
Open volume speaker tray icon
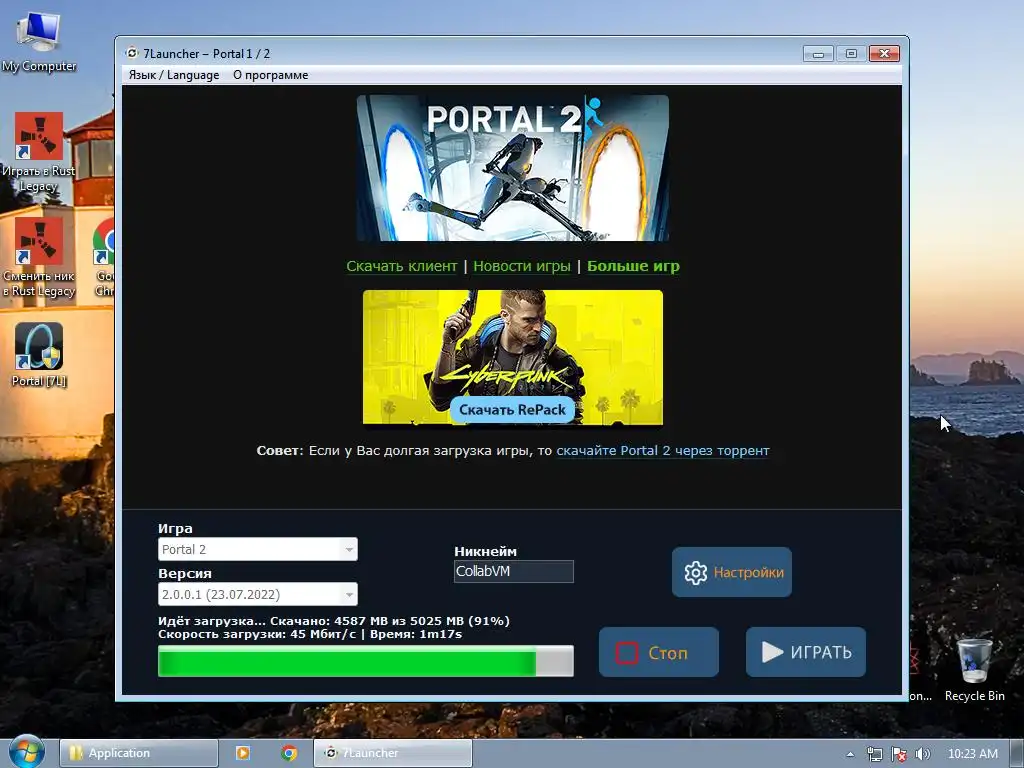coord(922,754)
